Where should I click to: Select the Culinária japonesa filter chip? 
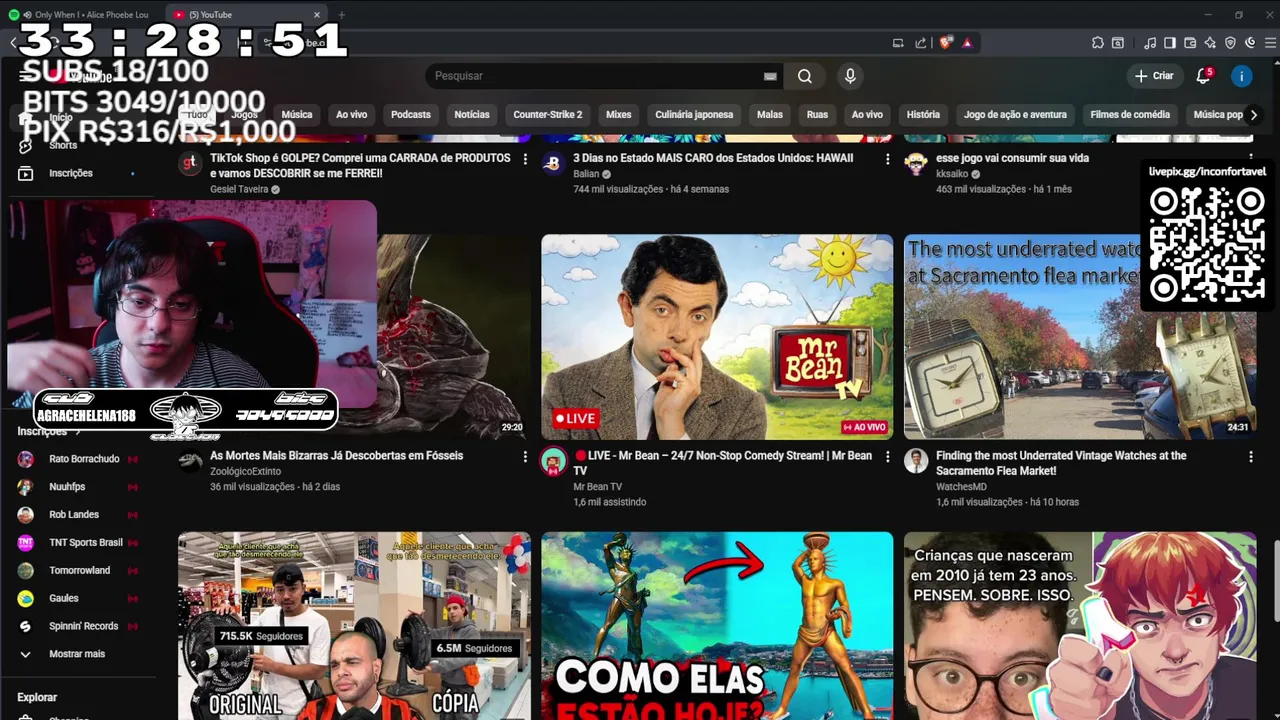pyautogui.click(x=694, y=115)
